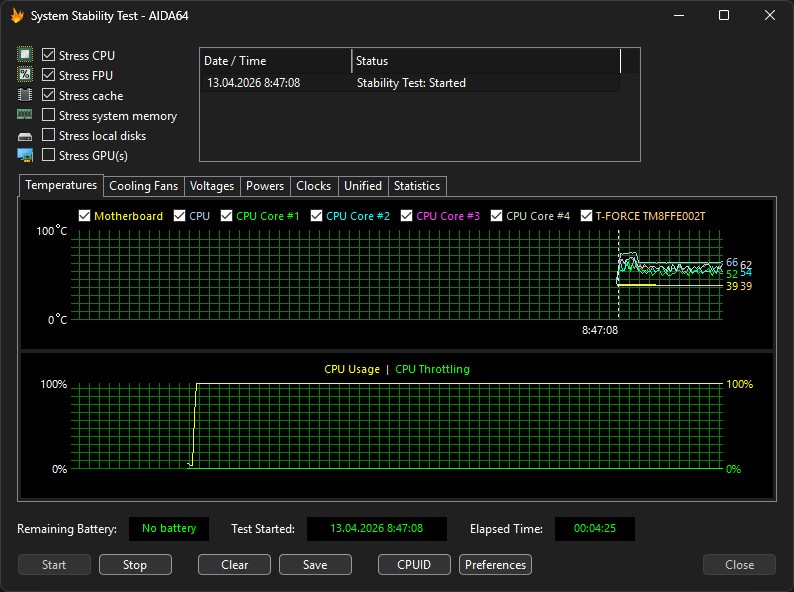Save the stability test results
Screen dimensions: 794x592
315,565
